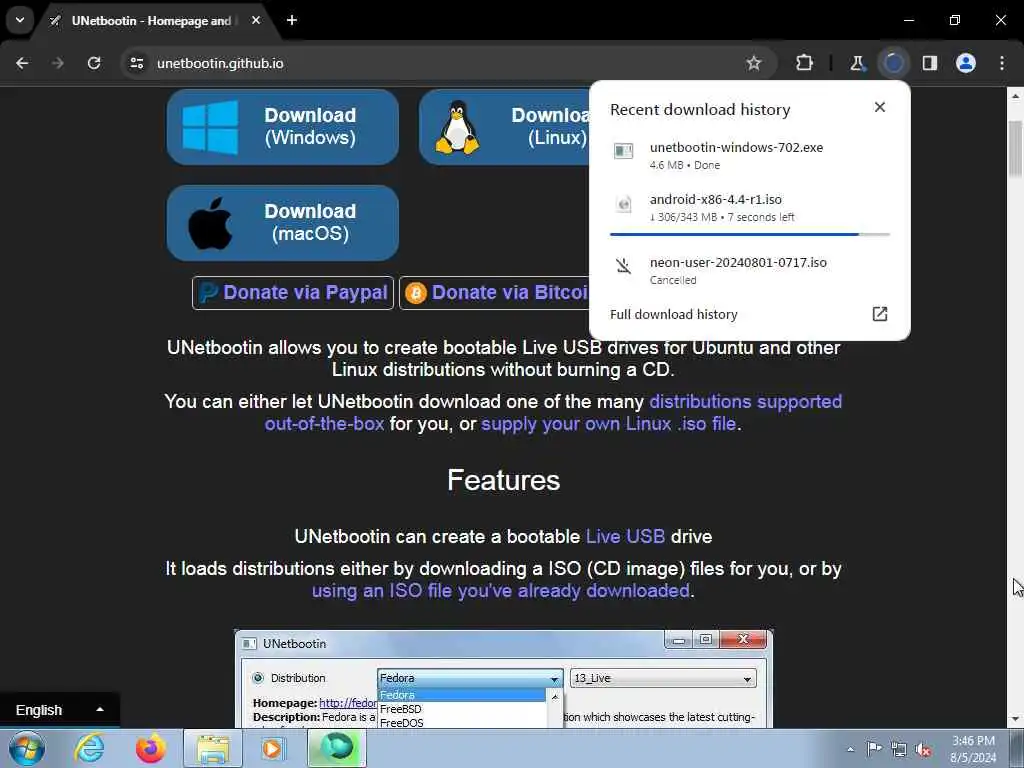Click page scrollbar down arrow

click(x=1015, y=719)
